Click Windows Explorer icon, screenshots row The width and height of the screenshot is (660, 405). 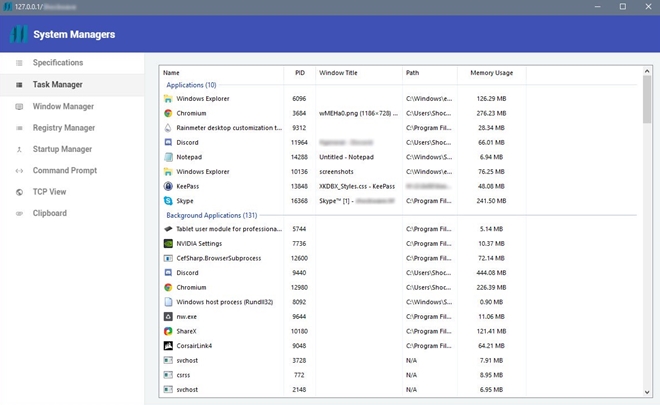point(168,172)
